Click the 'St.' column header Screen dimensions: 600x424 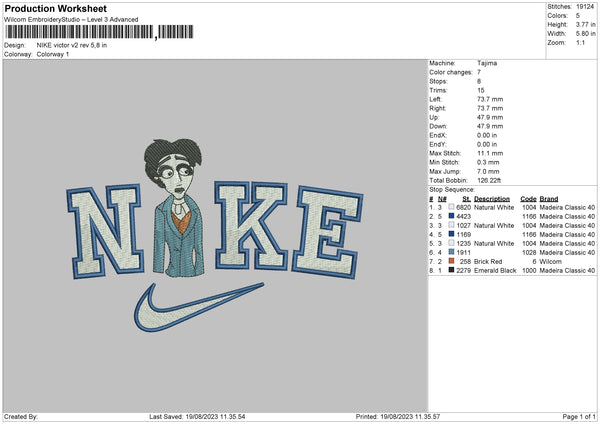click(466, 199)
